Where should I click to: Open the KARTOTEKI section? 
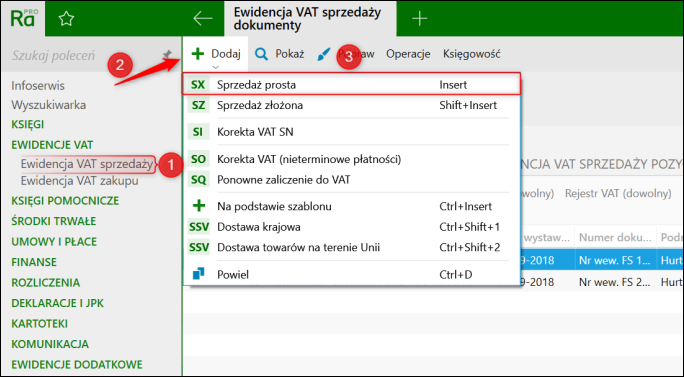pyautogui.click(x=39, y=324)
